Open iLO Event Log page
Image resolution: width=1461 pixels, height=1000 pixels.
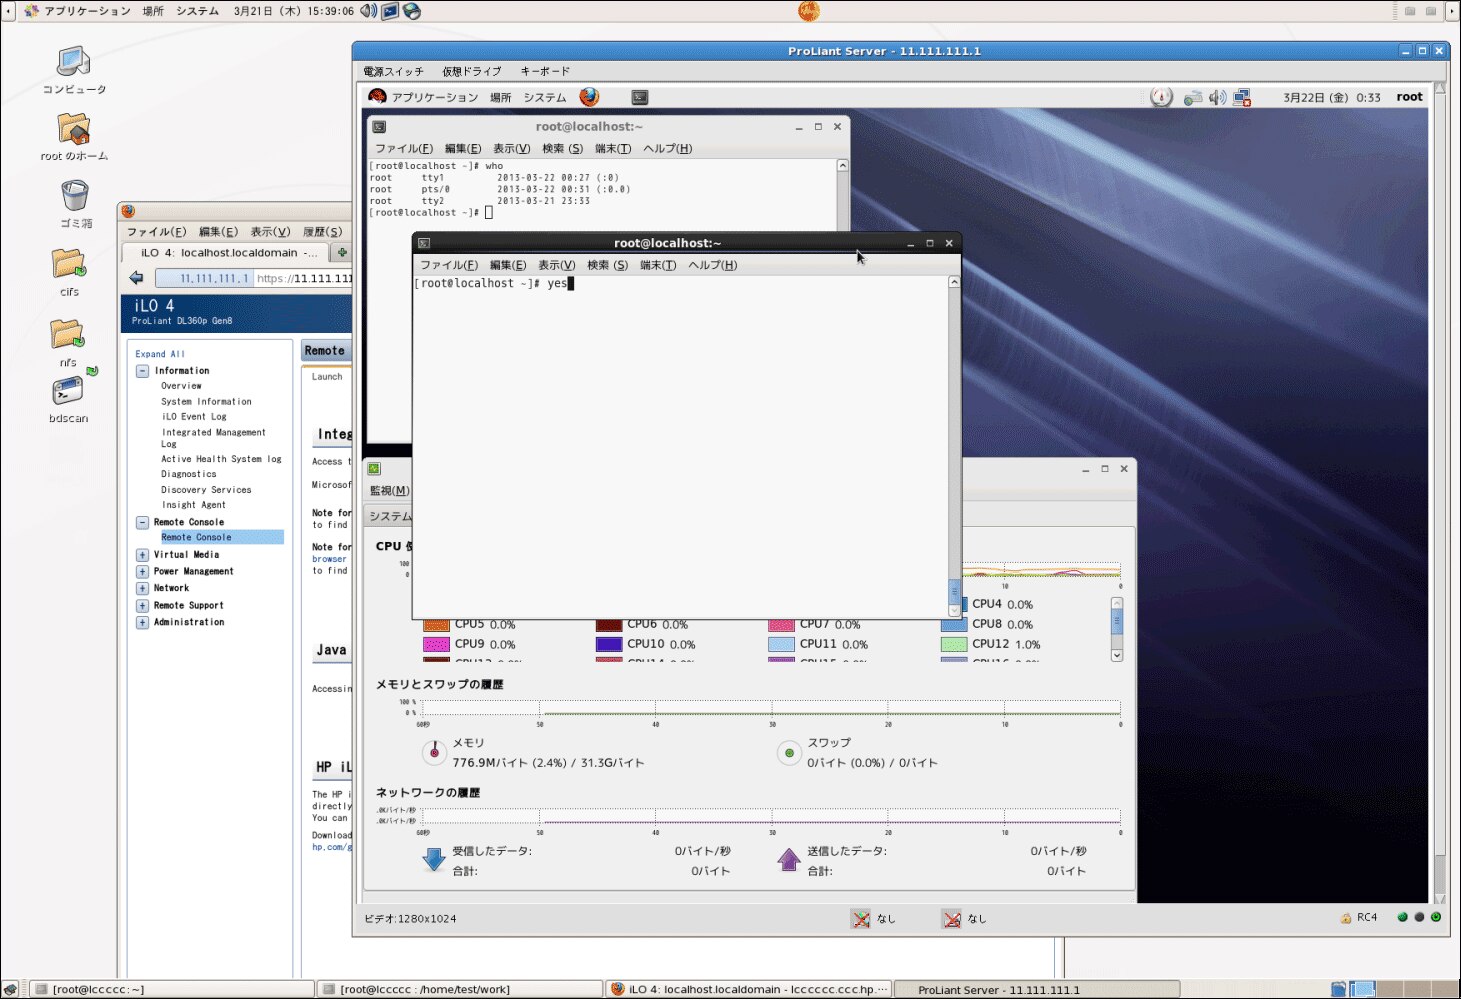[194, 417]
